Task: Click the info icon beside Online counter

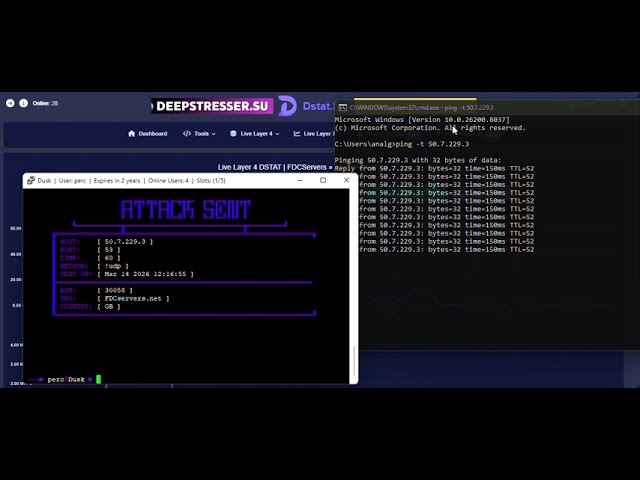Action: [x=24, y=103]
